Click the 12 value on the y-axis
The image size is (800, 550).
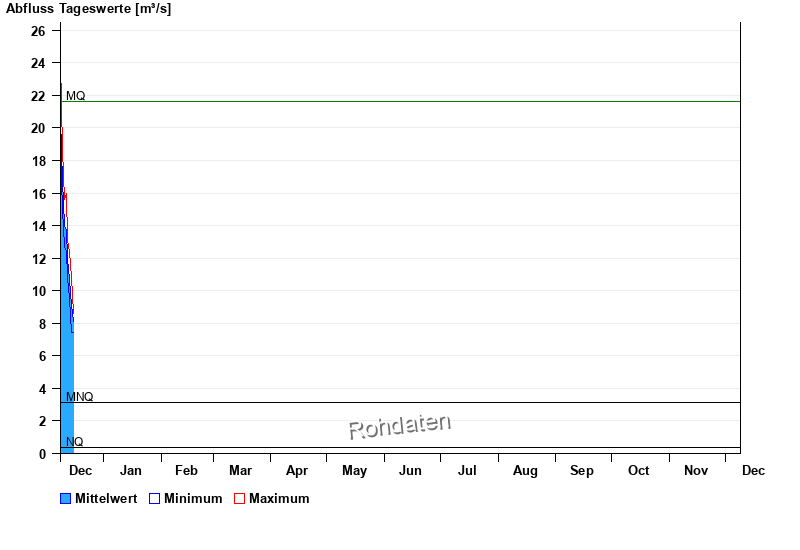pyautogui.click(x=38, y=259)
